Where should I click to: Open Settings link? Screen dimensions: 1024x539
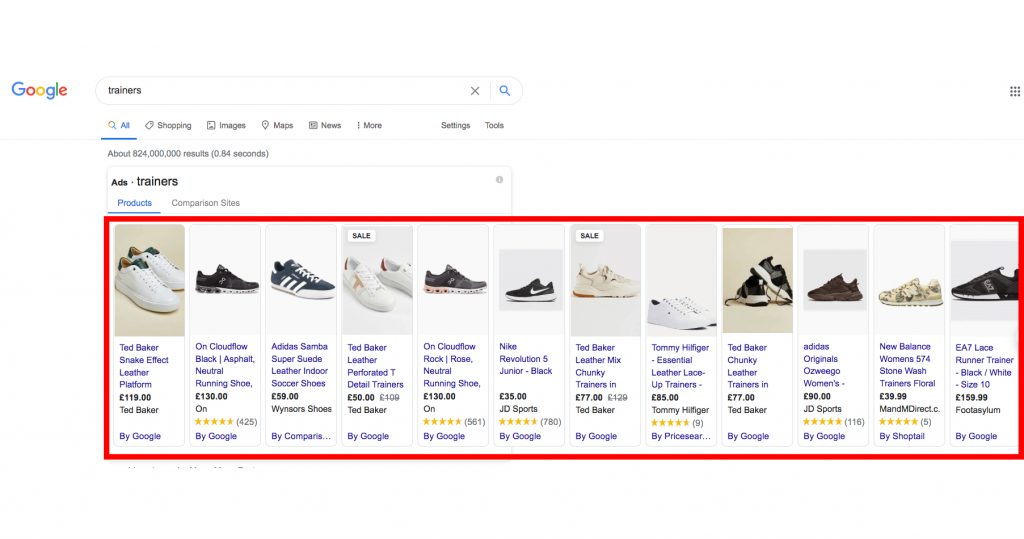click(x=455, y=125)
